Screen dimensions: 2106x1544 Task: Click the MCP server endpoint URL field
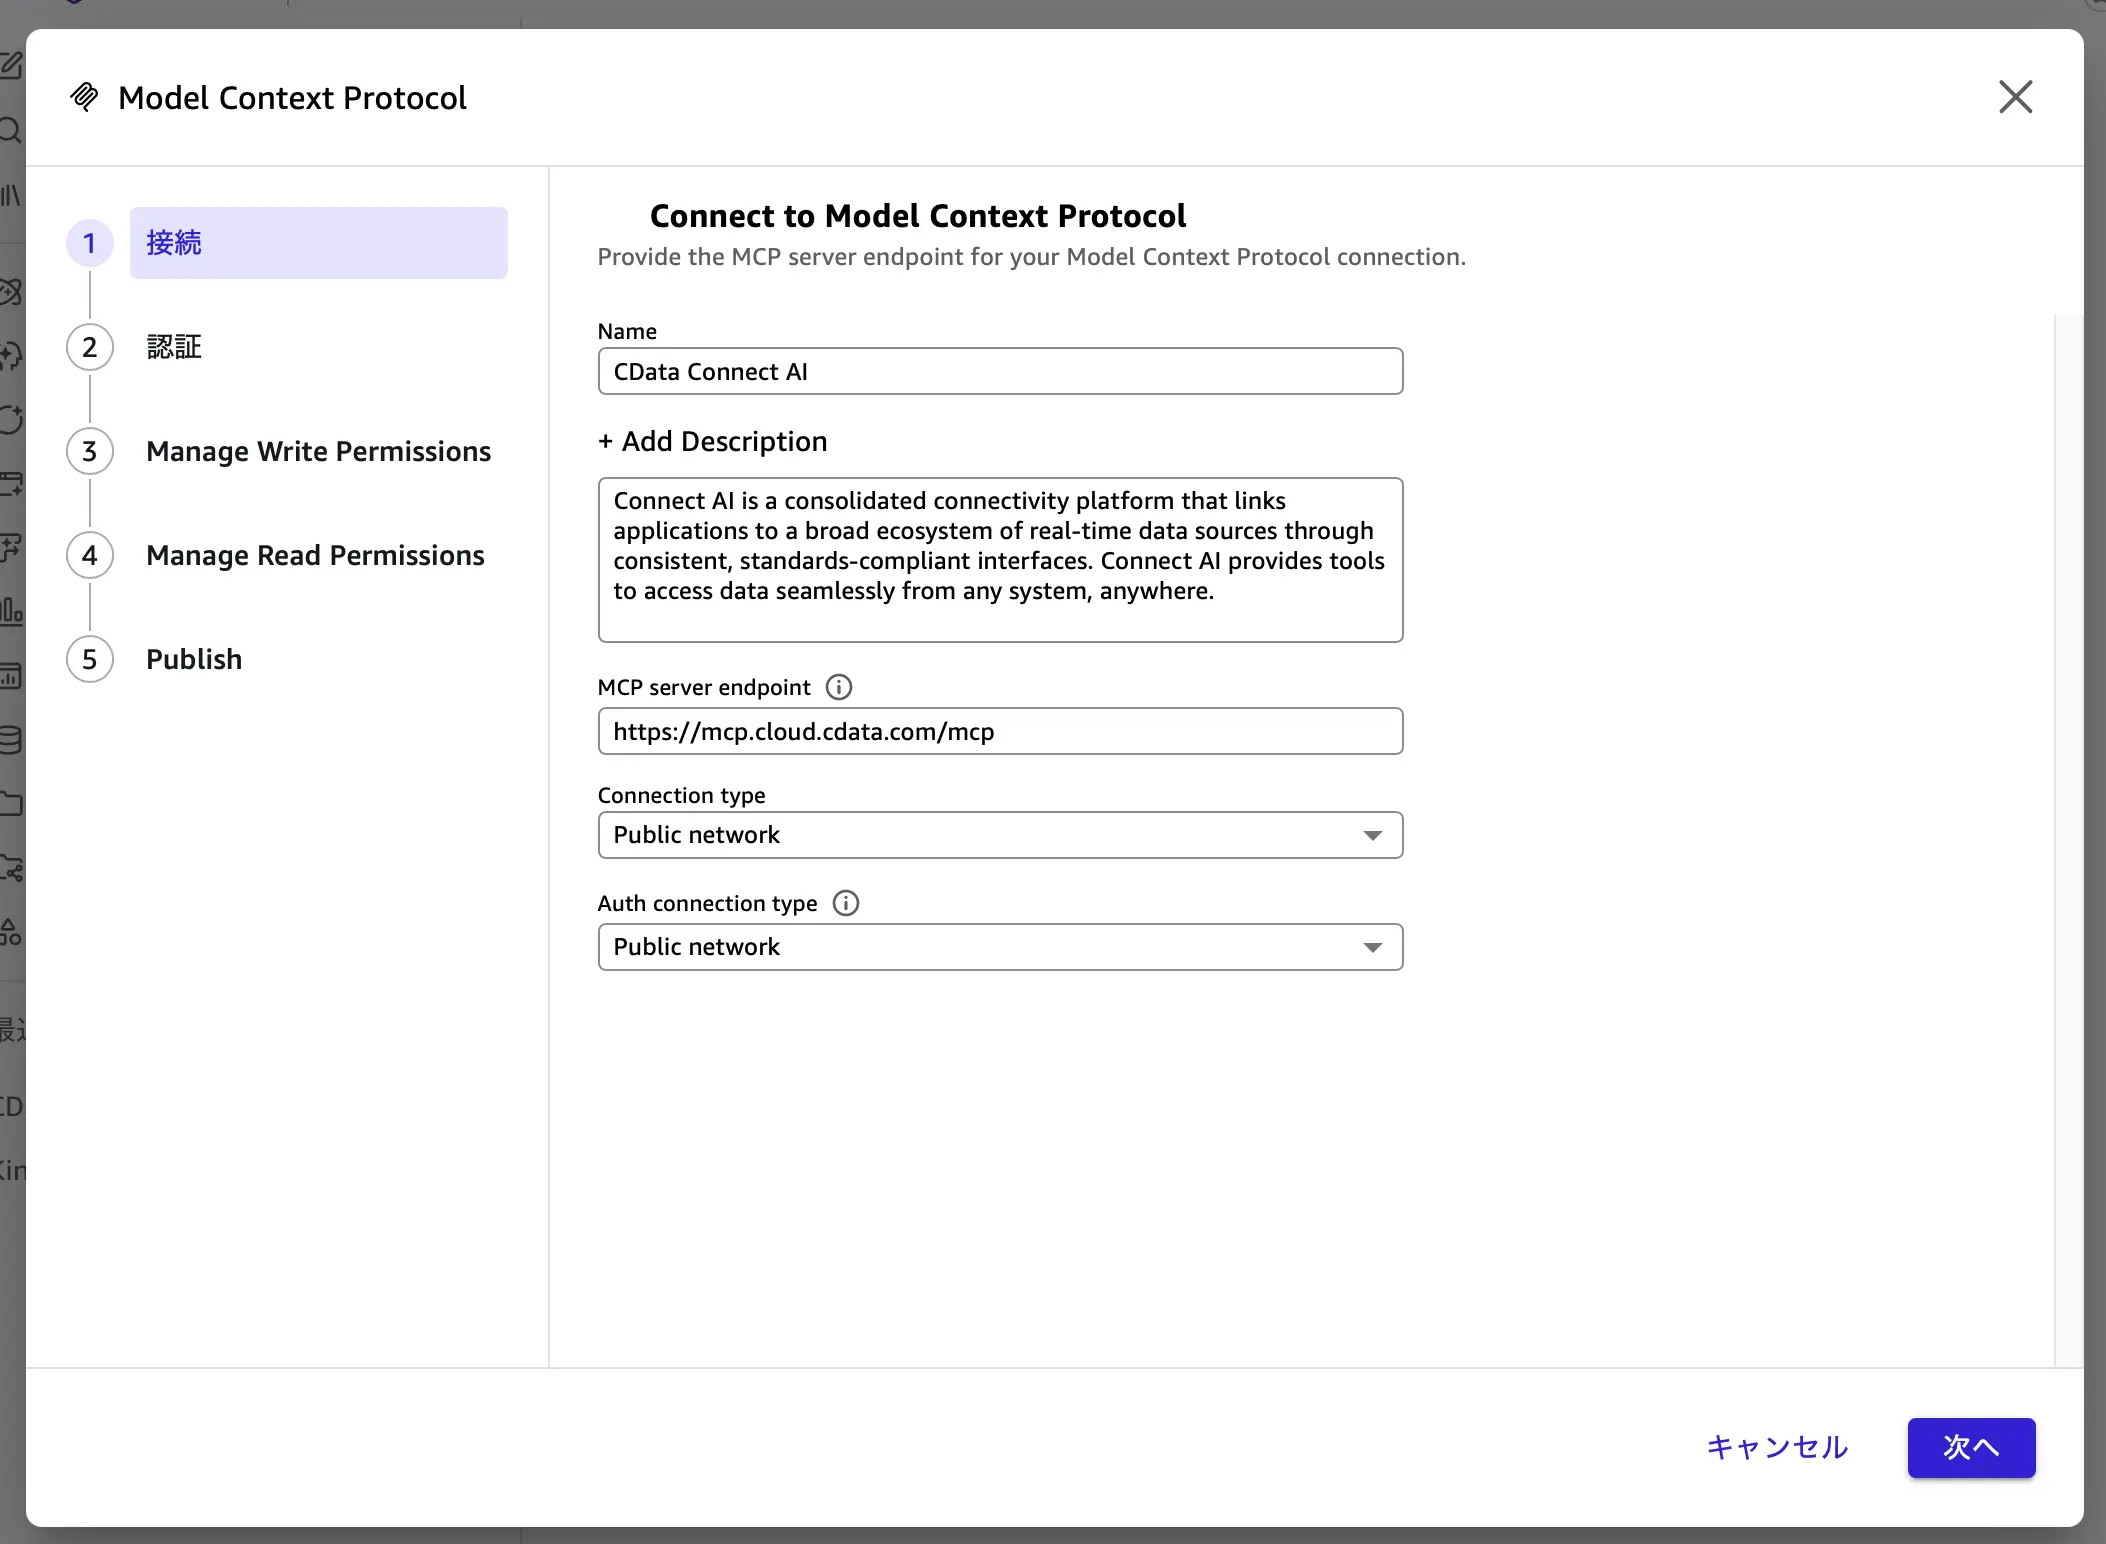click(1000, 731)
